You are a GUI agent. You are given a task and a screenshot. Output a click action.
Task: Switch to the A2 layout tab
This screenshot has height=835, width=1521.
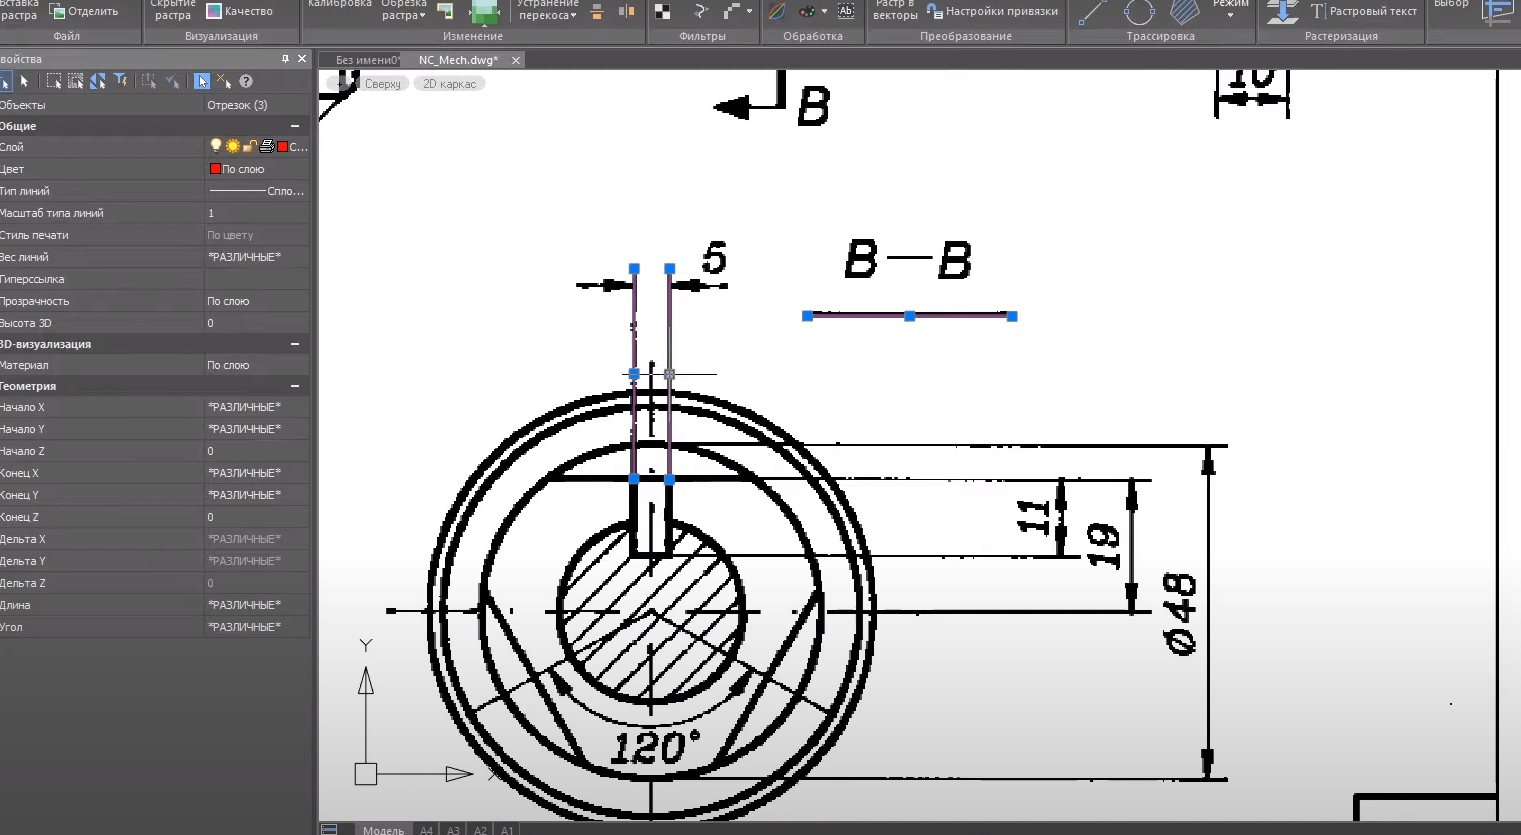click(480, 829)
